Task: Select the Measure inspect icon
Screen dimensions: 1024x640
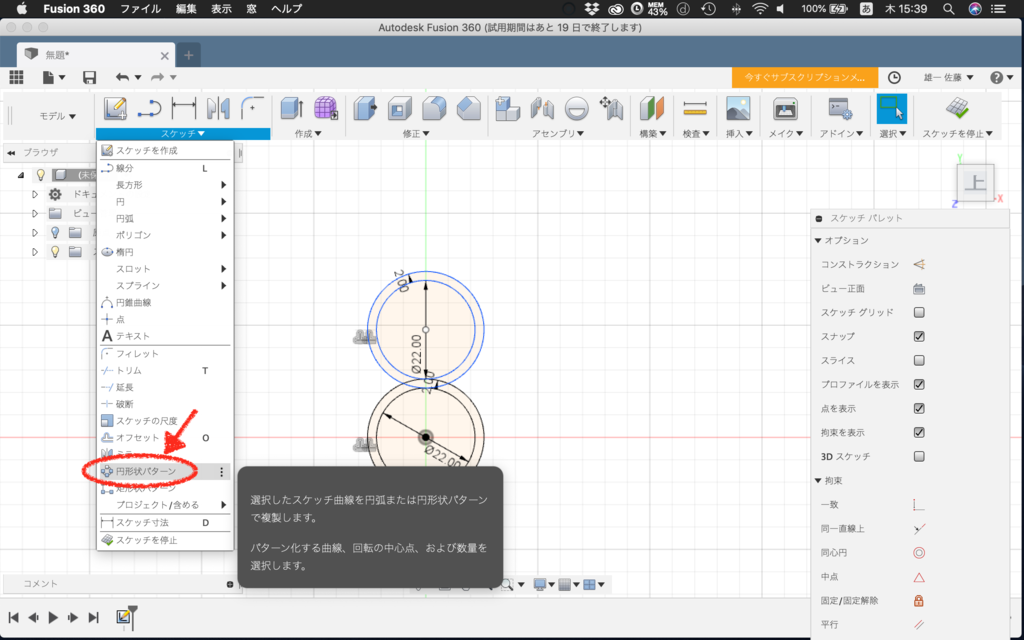Action: pyautogui.click(x=695, y=108)
